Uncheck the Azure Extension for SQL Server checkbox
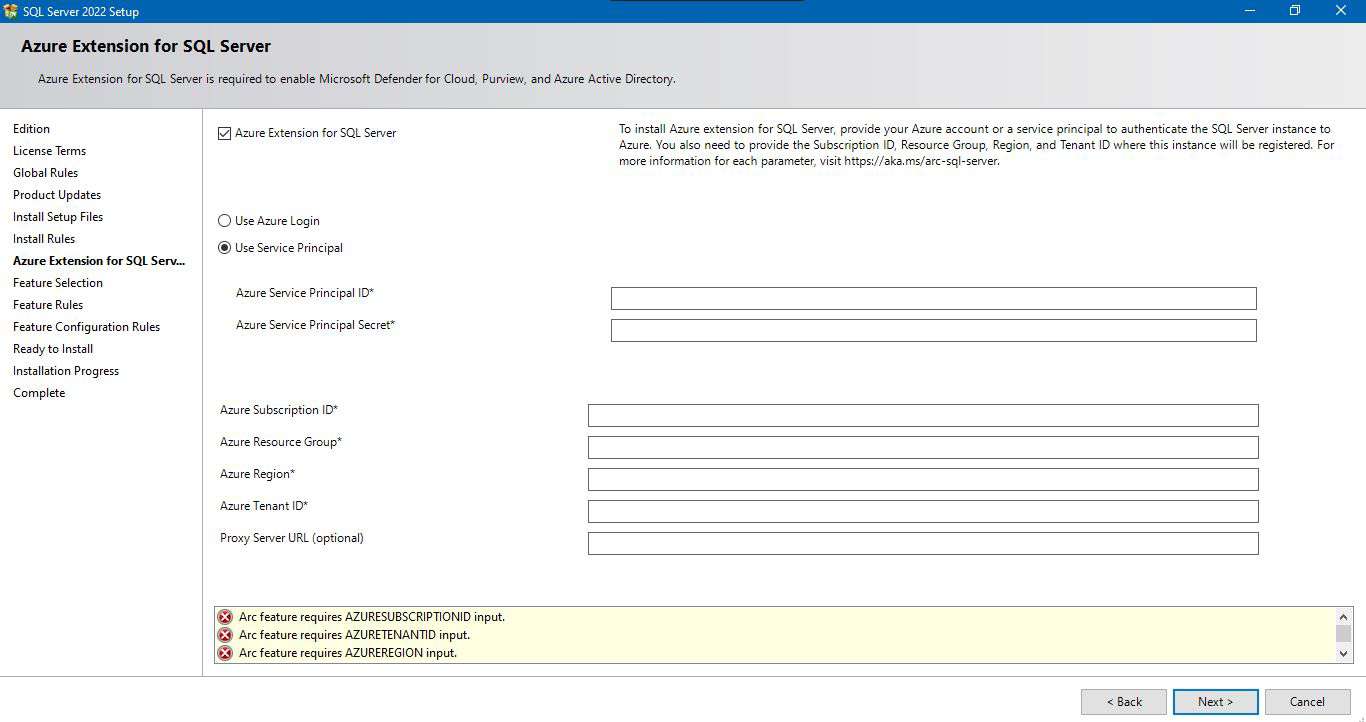 click(x=225, y=133)
